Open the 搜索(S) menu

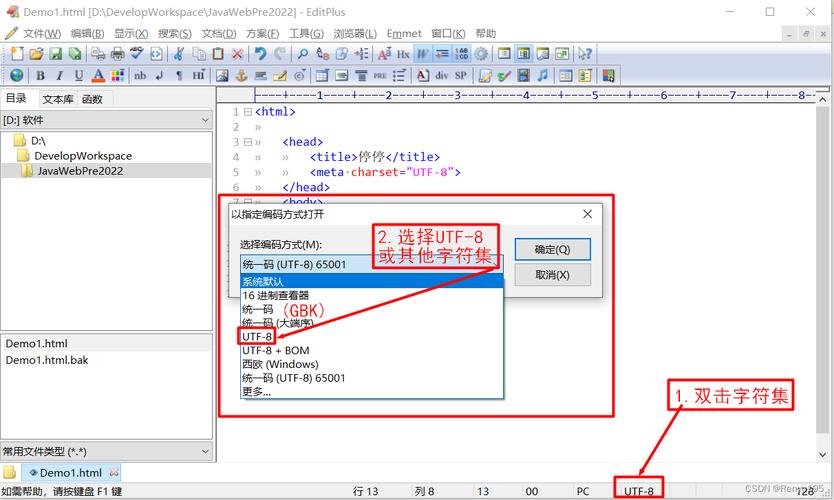[174, 34]
